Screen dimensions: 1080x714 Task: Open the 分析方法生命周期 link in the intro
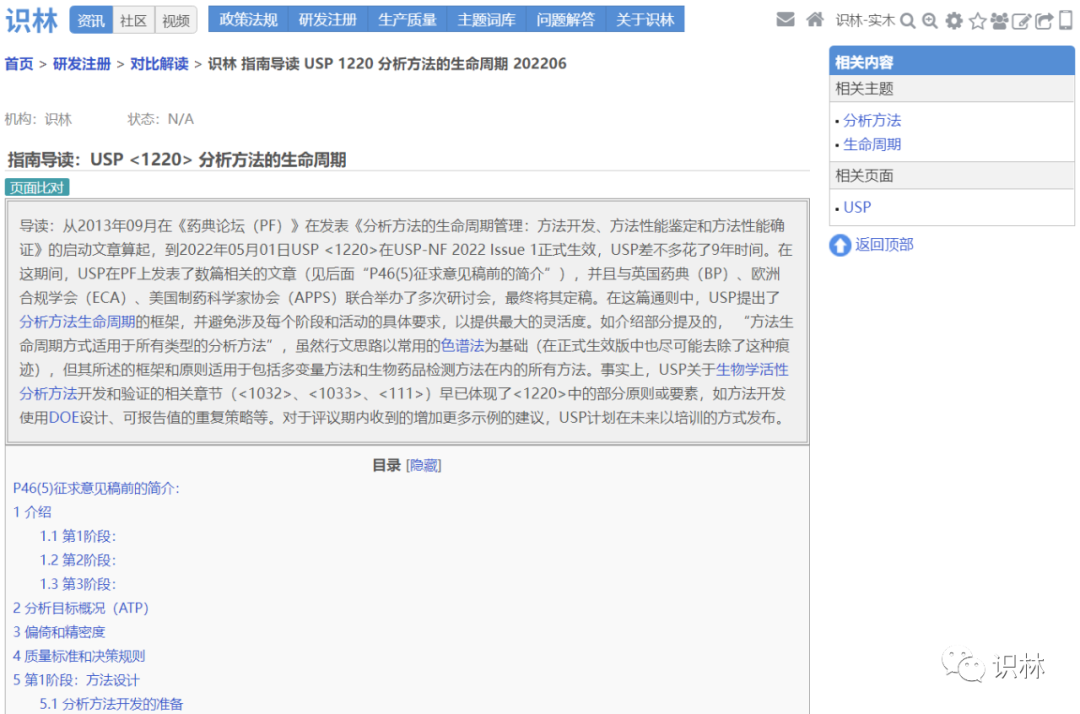click(x=77, y=322)
